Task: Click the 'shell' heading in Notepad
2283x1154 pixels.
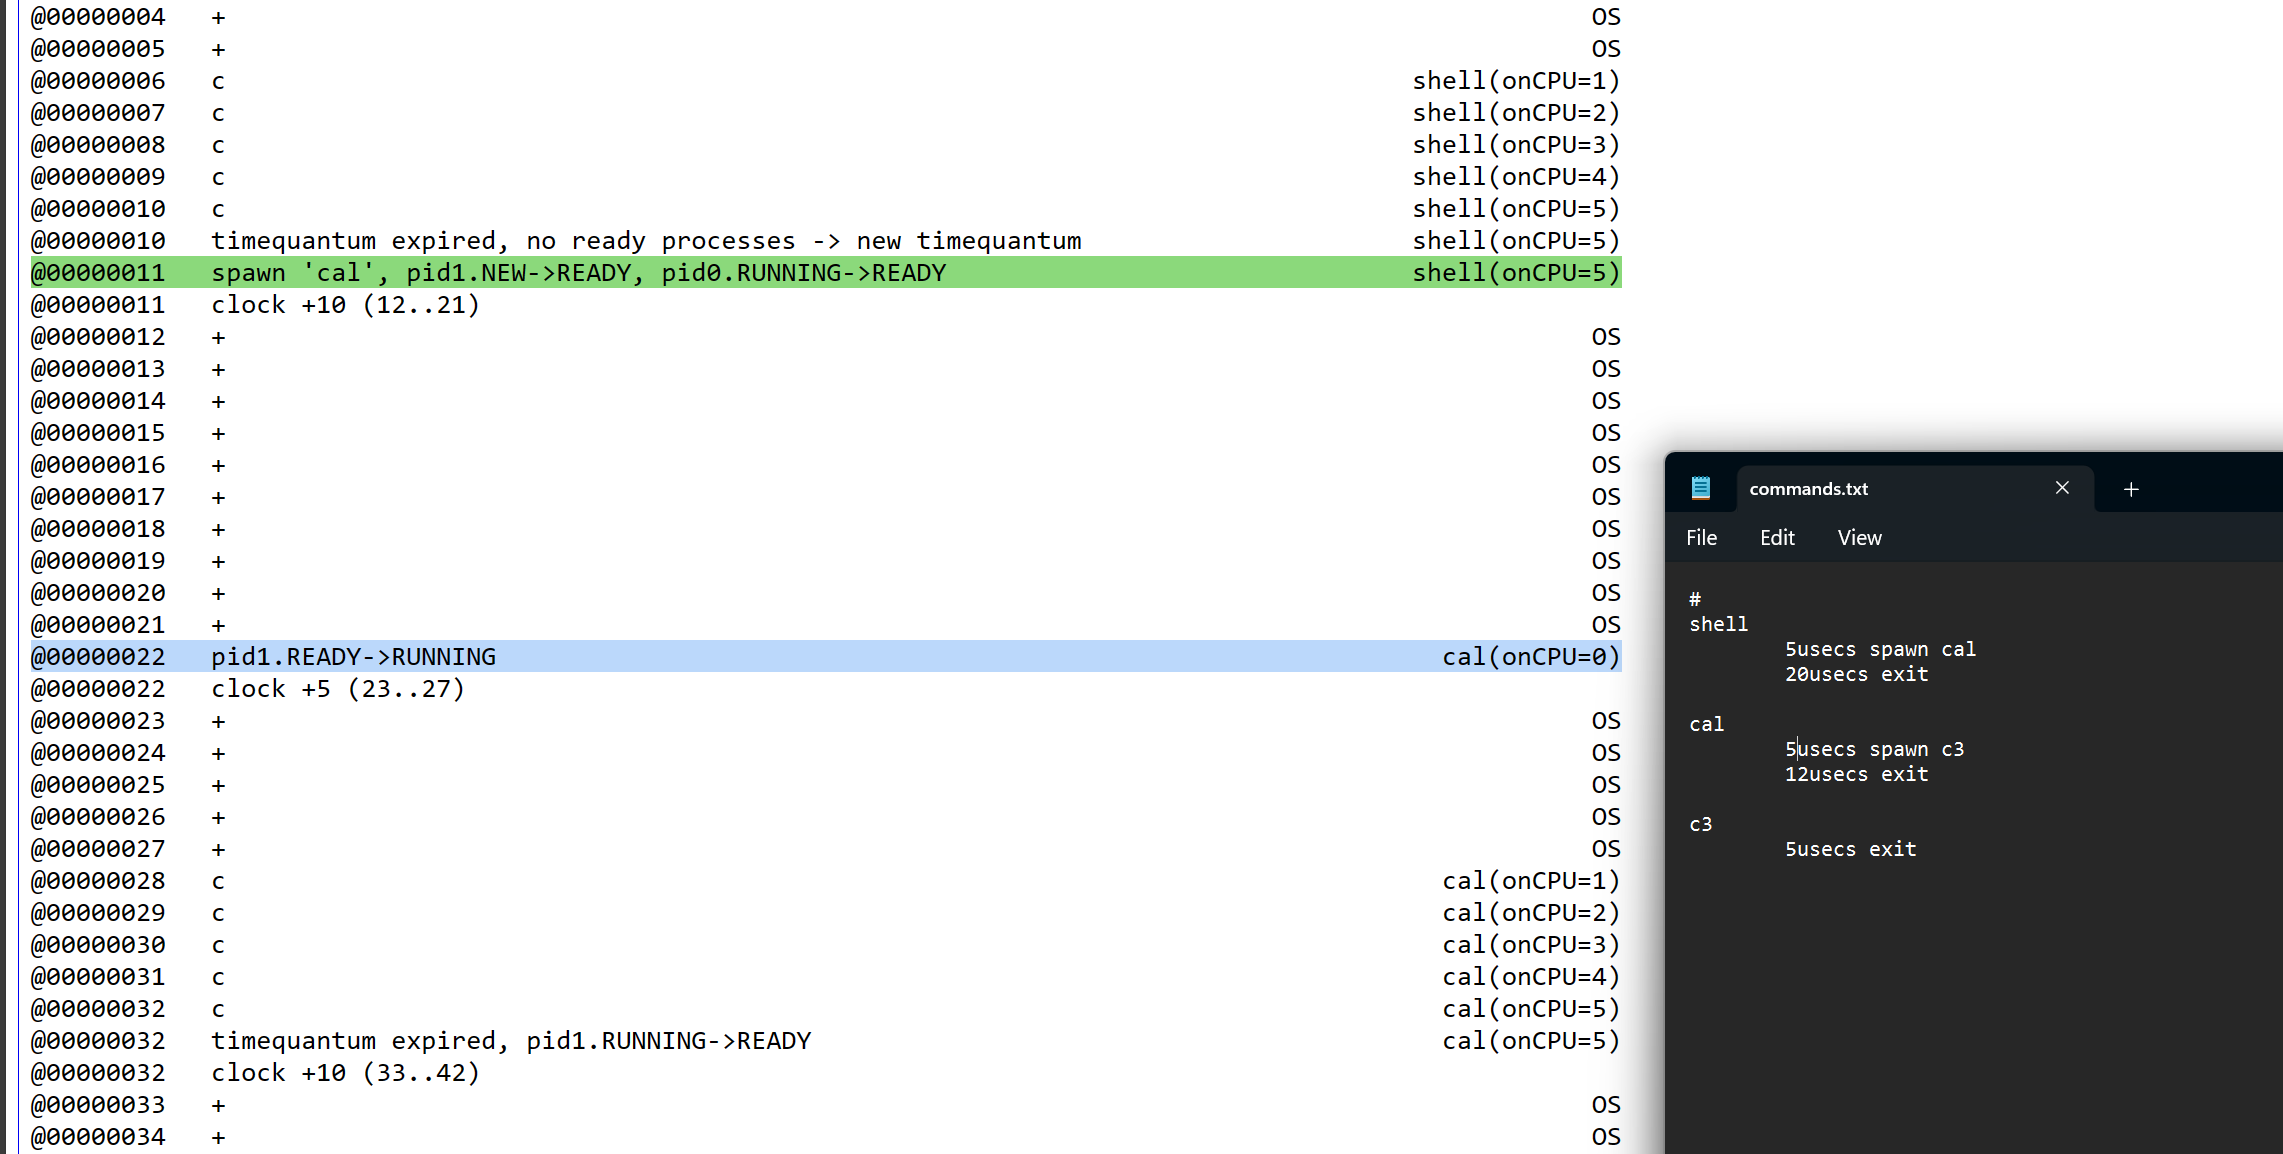Action: 1718,625
